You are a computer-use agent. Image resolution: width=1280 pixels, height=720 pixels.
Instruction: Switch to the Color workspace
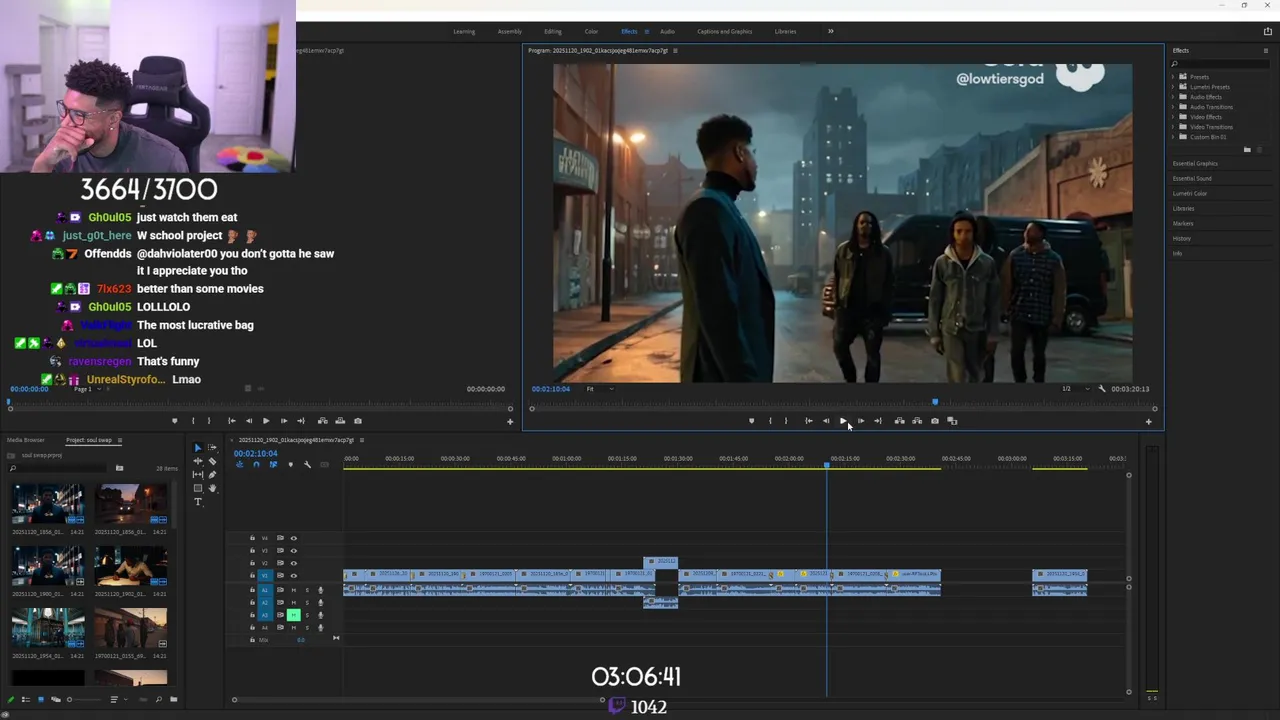pos(591,31)
